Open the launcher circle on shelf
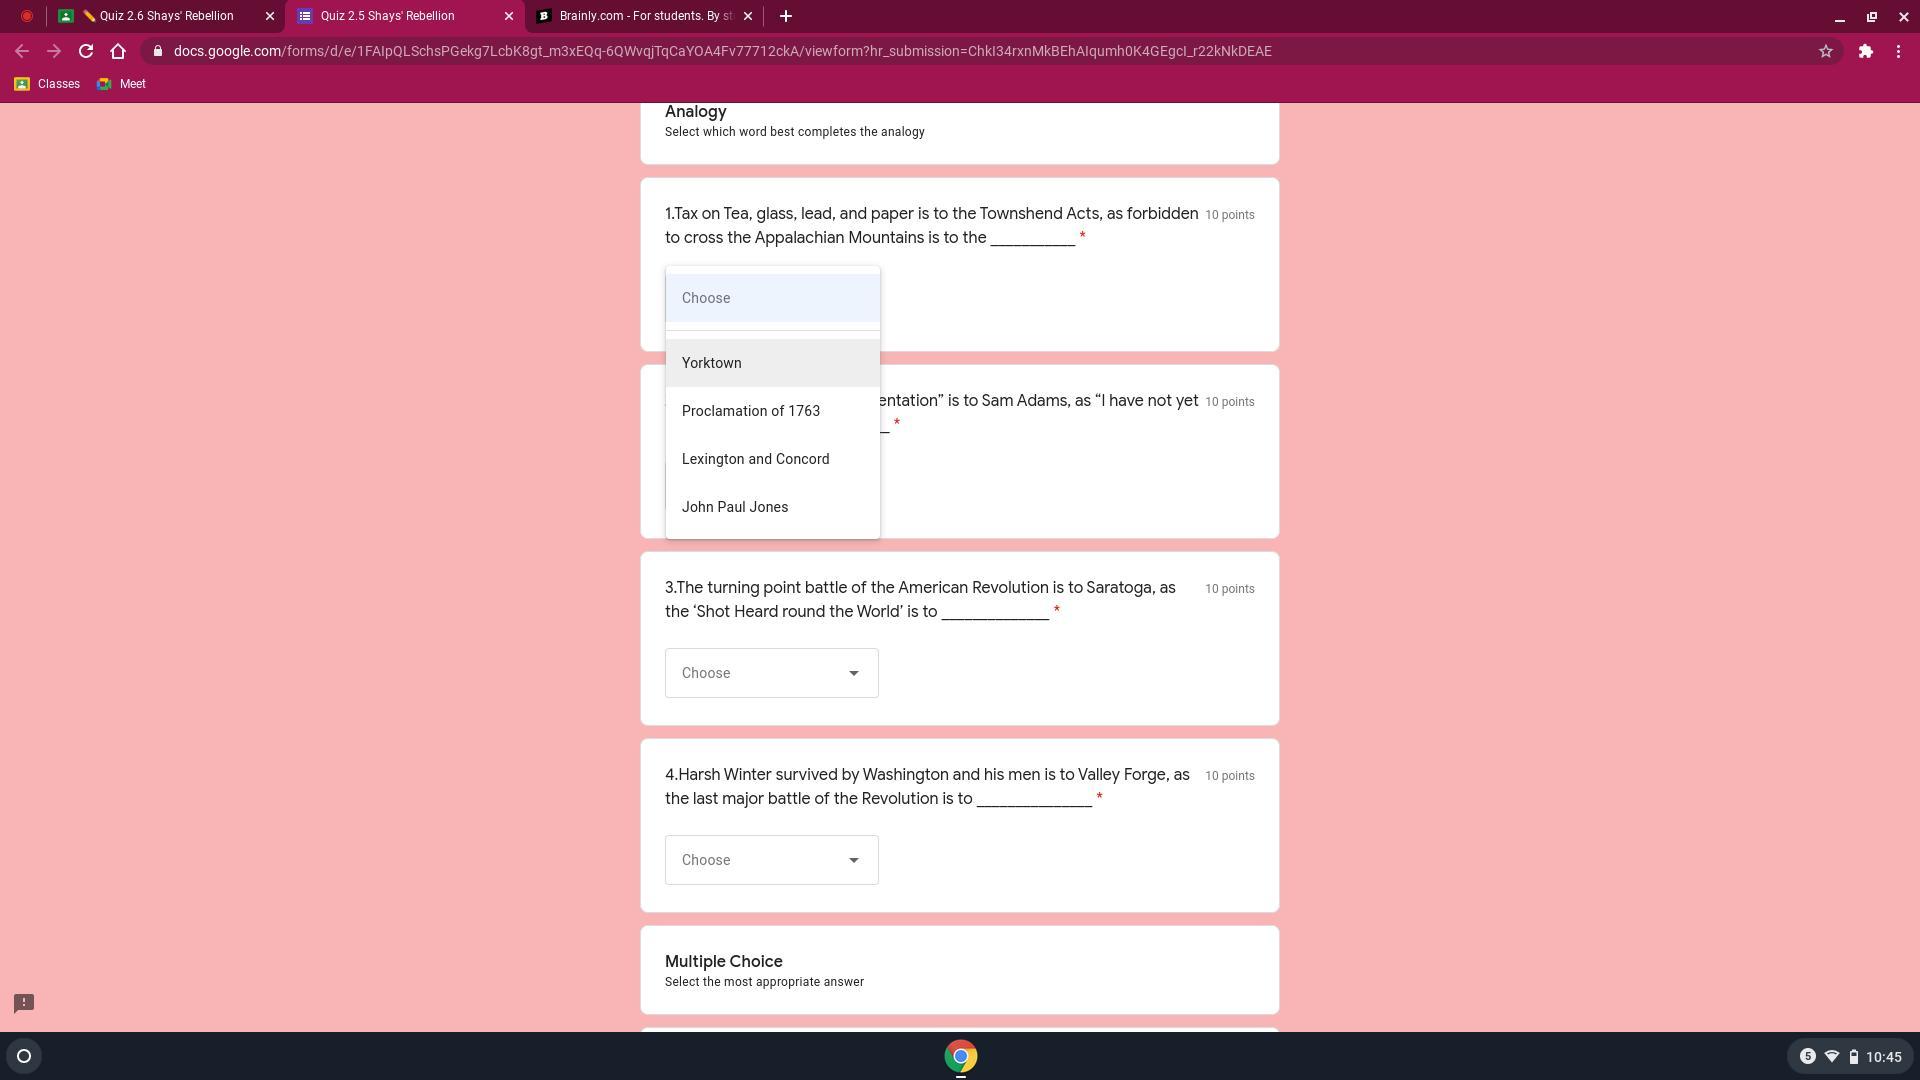This screenshot has height=1080, width=1920. coord(24,1056)
